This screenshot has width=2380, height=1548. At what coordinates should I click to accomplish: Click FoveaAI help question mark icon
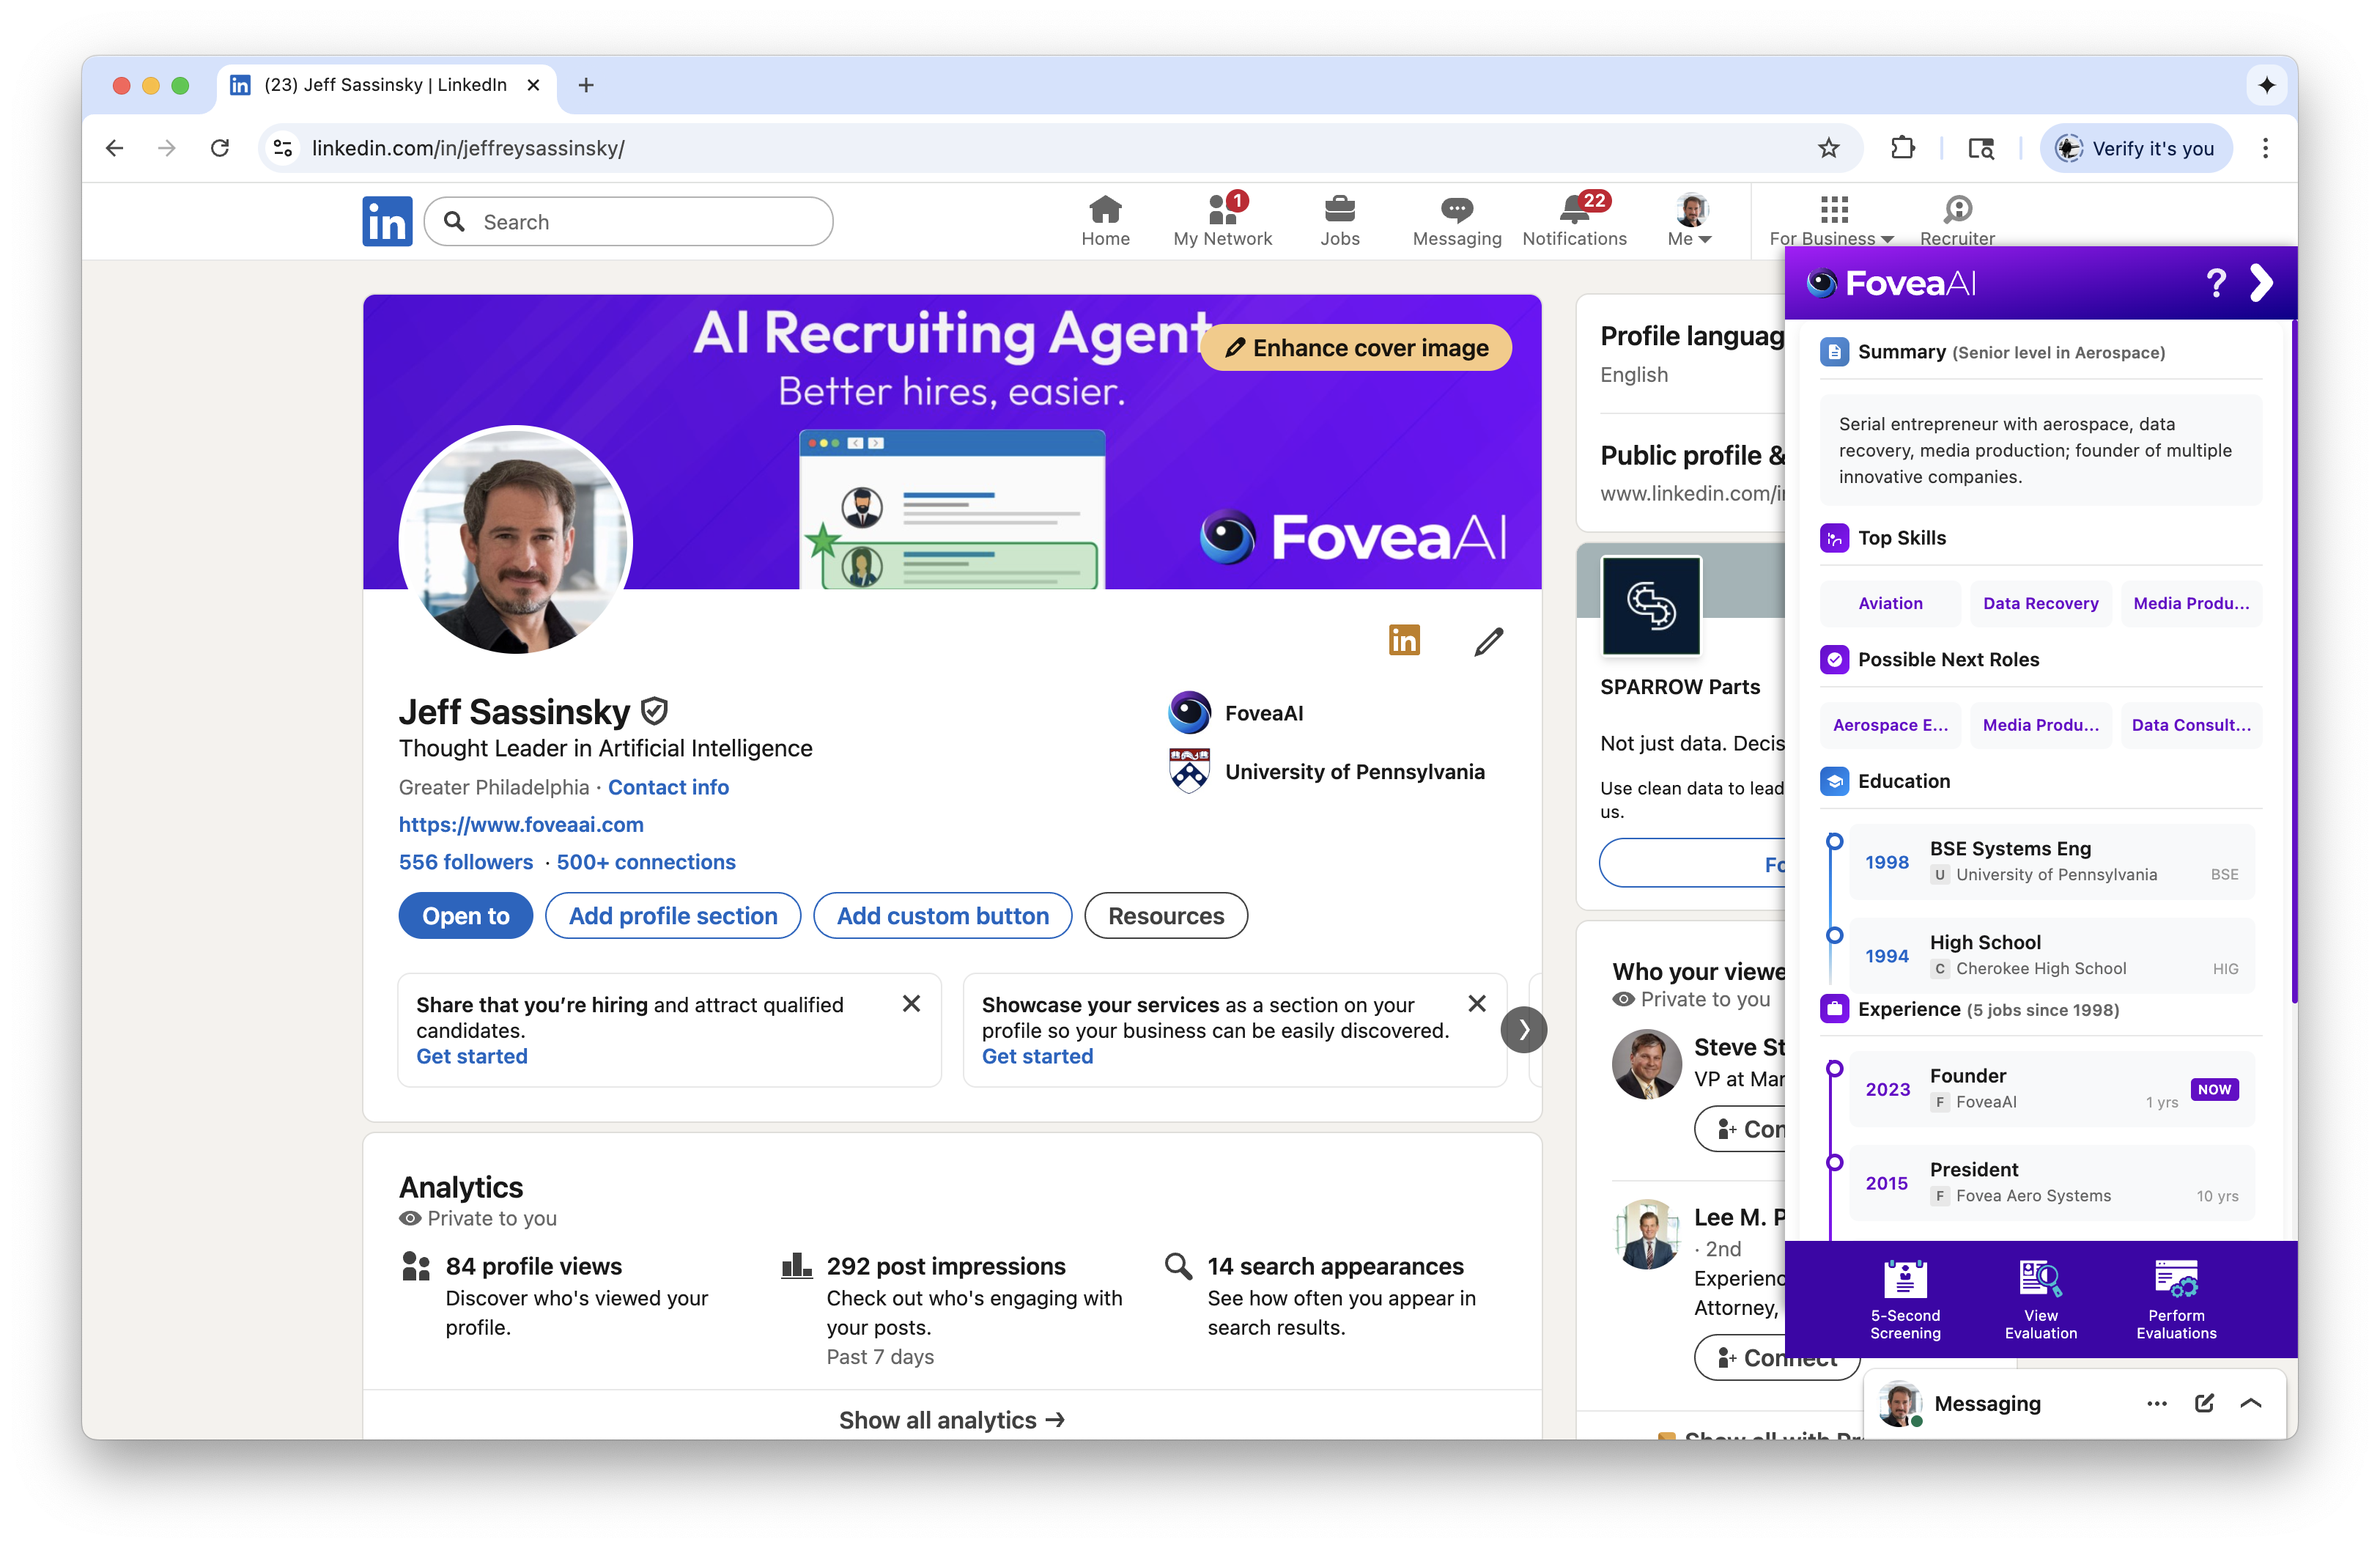coord(2216,283)
